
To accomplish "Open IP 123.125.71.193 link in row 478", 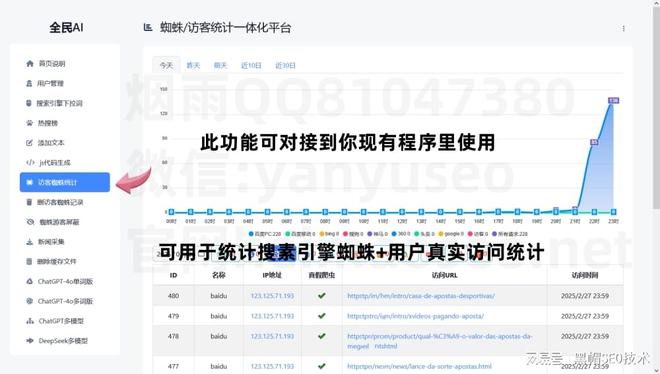I will (x=272, y=336).
